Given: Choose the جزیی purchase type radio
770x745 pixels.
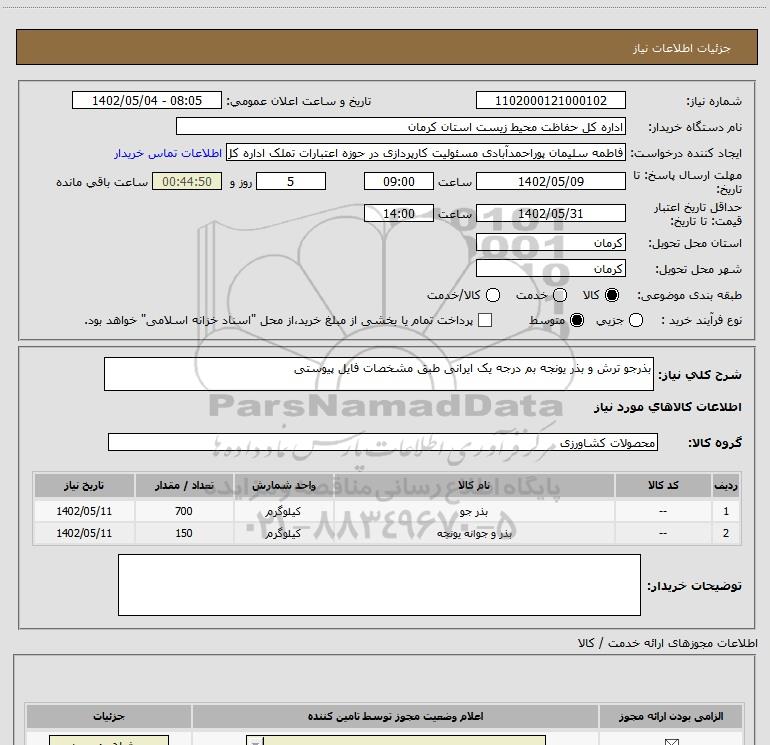Looking at the screenshot, I should [x=635, y=320].
